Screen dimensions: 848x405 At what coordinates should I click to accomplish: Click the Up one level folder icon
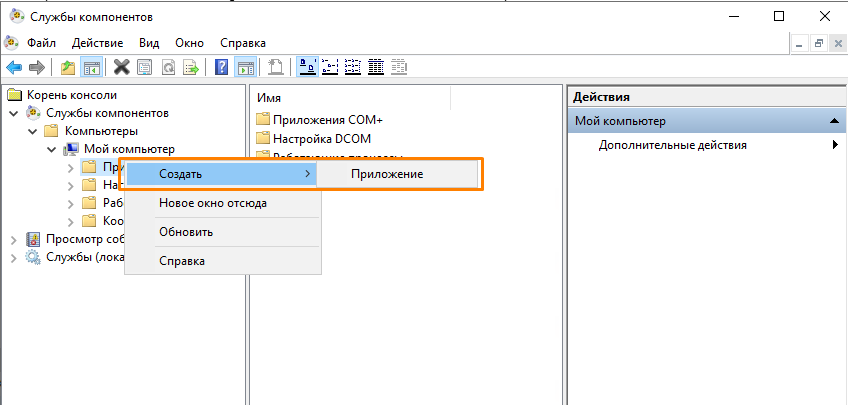(67, 67)
